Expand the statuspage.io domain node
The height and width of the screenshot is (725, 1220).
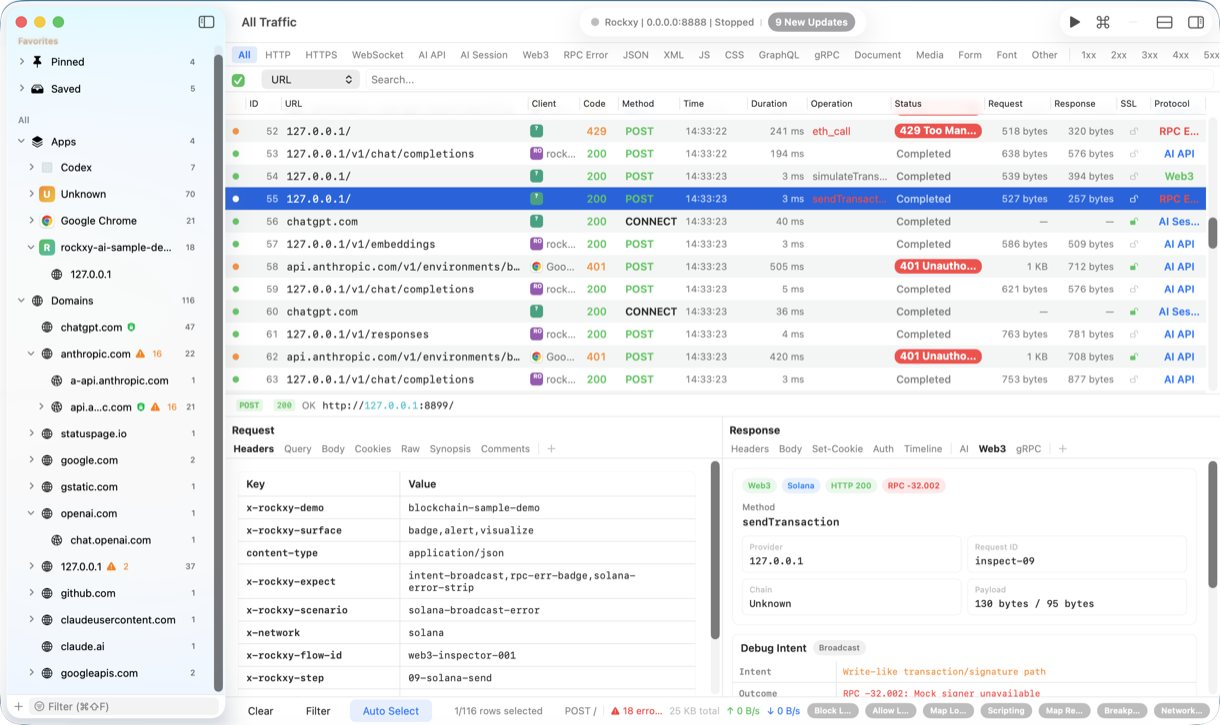(32, 434)
